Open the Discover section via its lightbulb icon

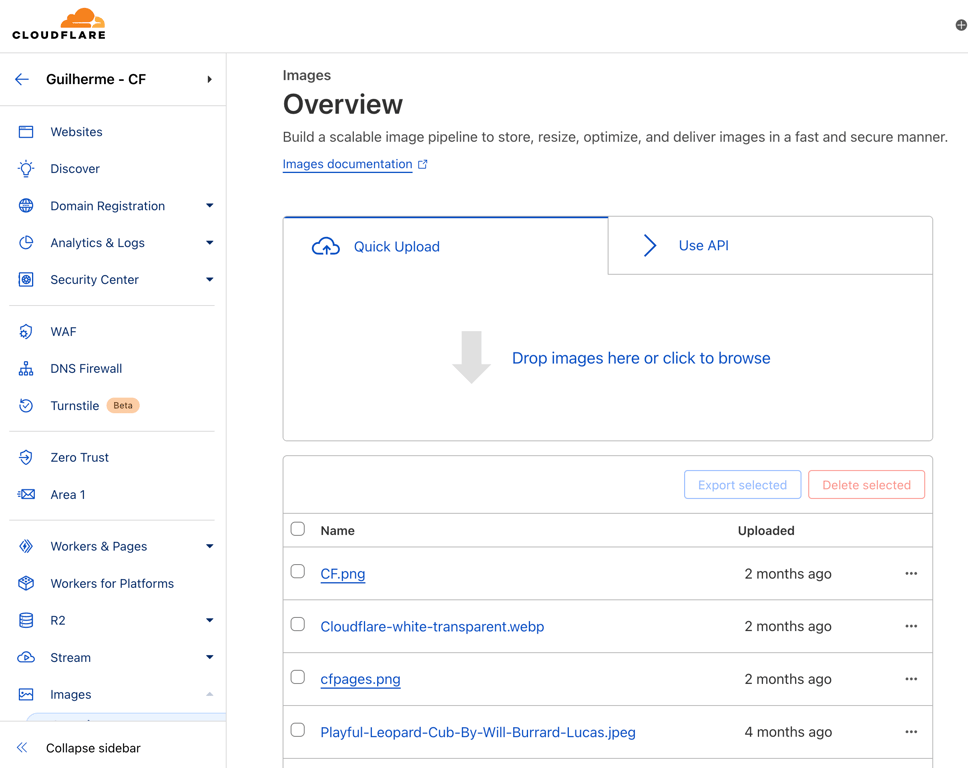27,168
